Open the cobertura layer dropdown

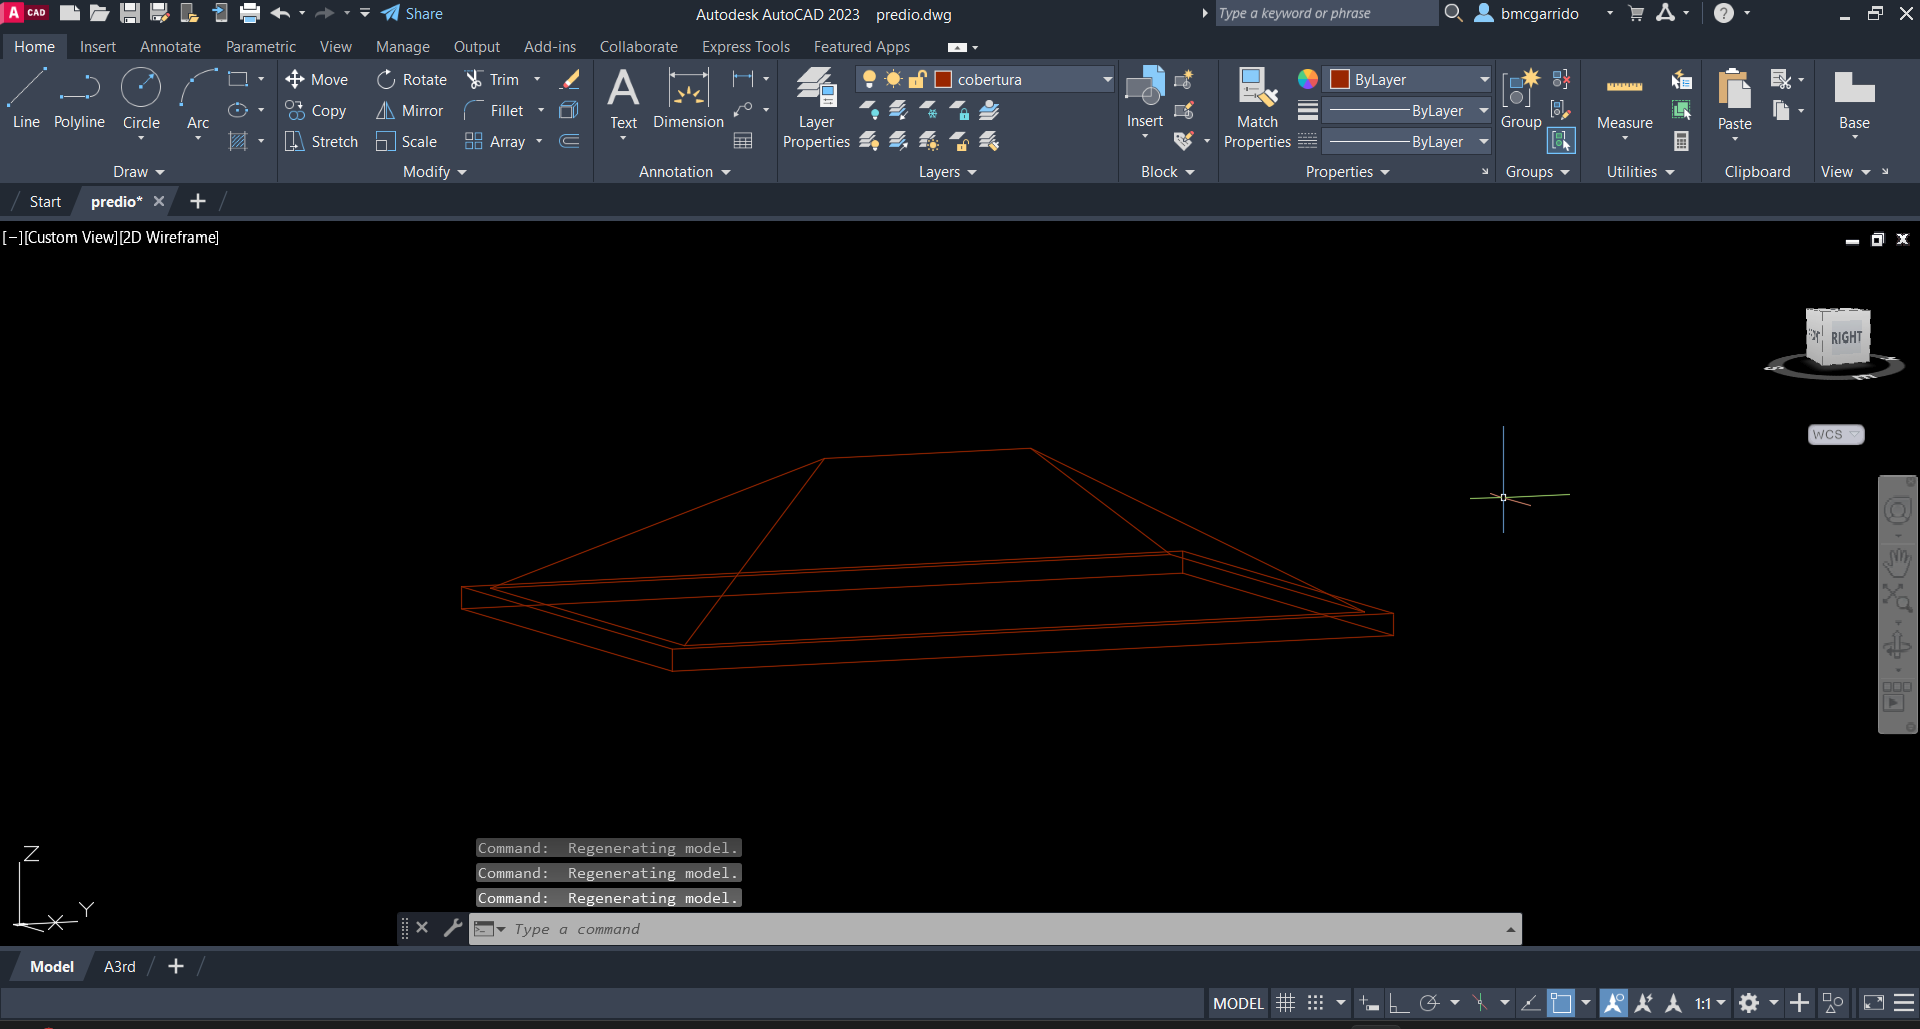(x=1107, y=80)
